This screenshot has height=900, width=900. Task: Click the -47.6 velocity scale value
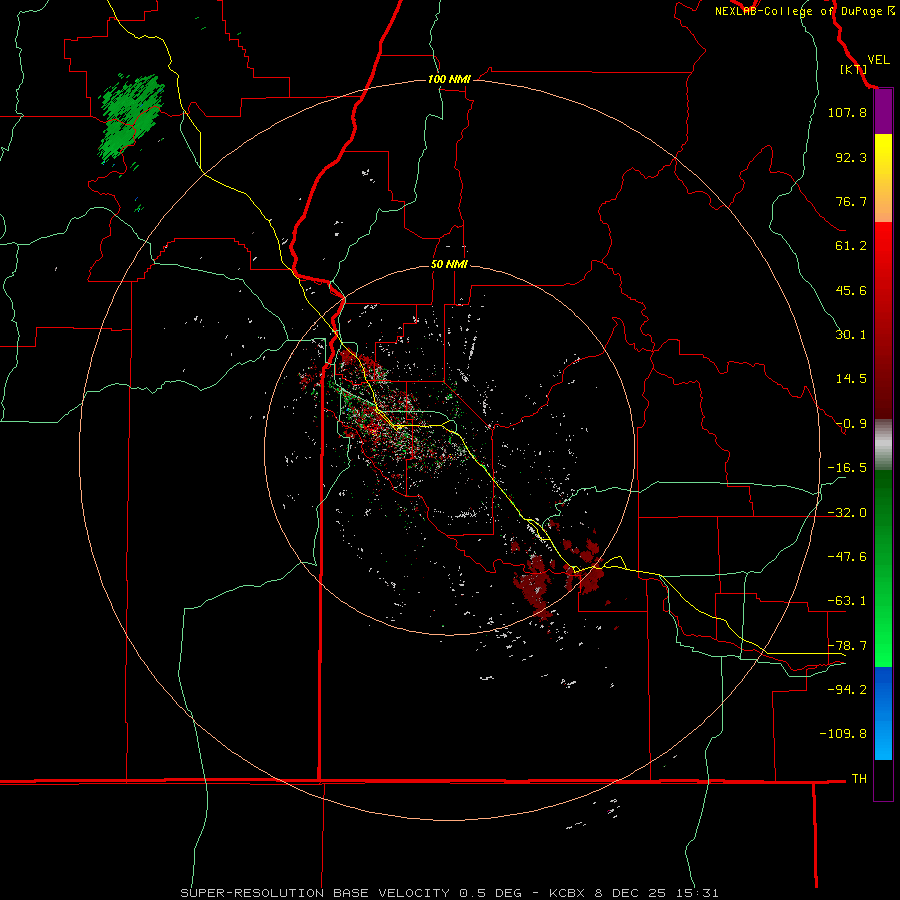(847, 557)
